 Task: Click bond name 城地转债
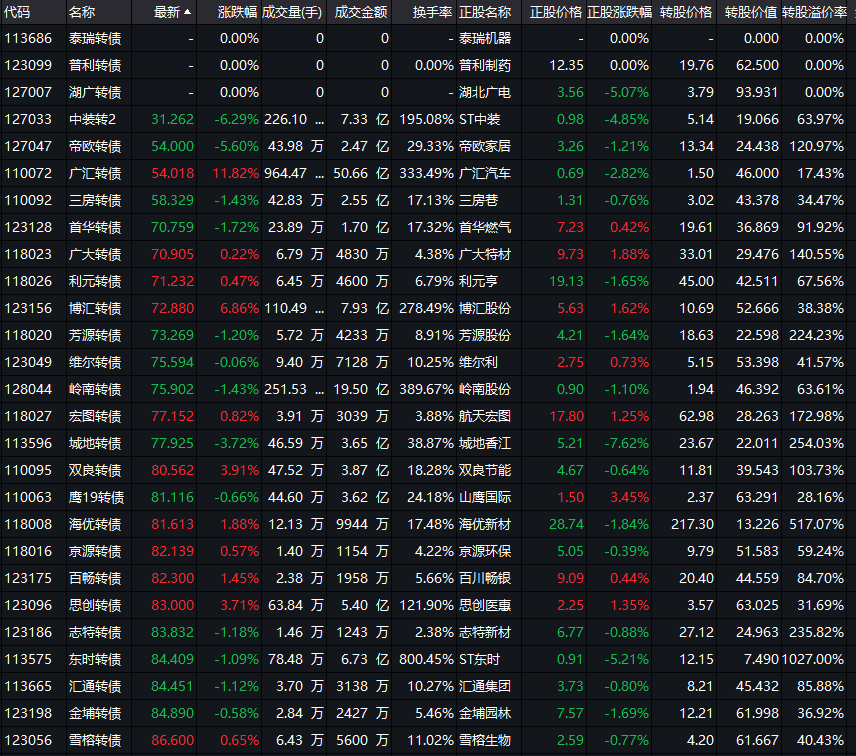[95, 443]
